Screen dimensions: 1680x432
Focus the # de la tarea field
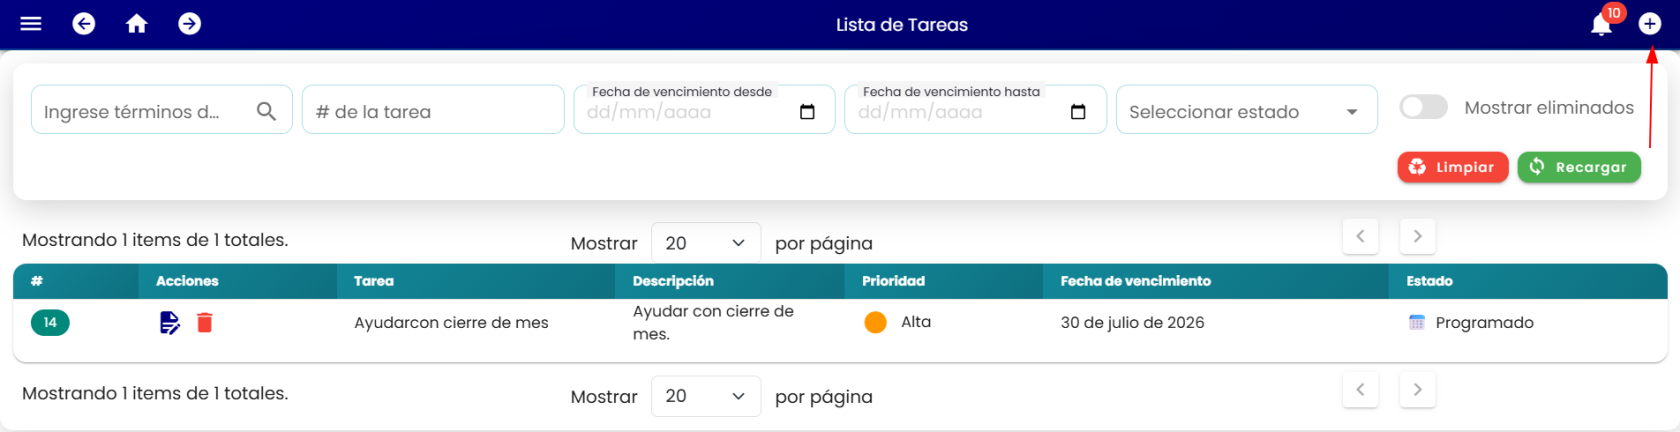tap(433, 110)
